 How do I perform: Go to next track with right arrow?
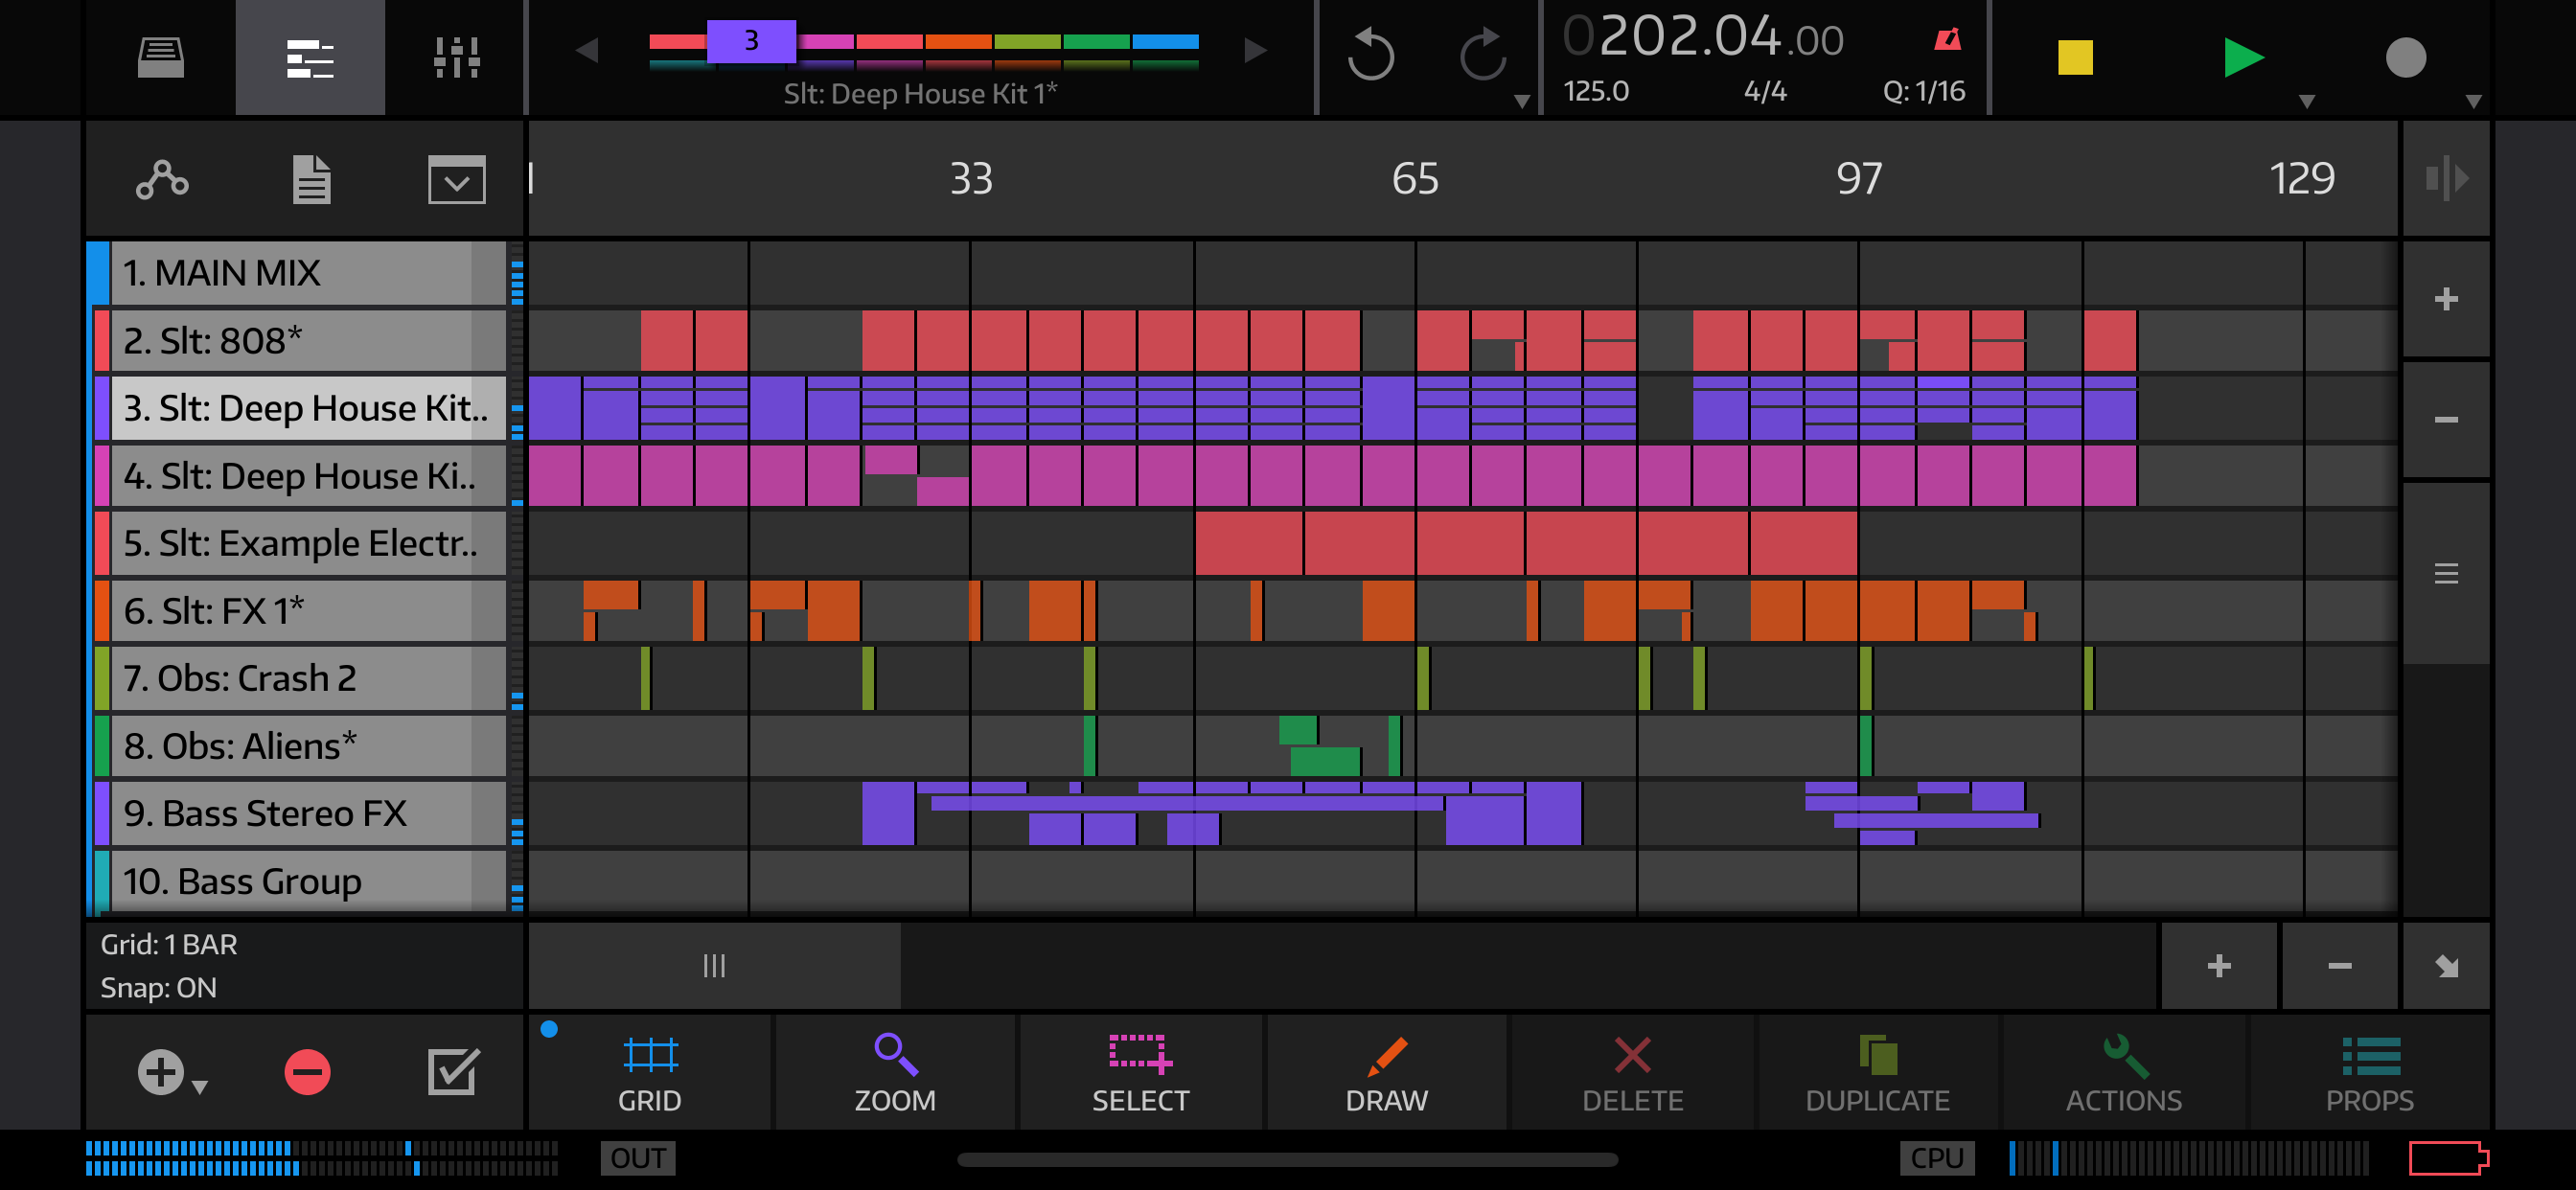[x=1255, y=50]
